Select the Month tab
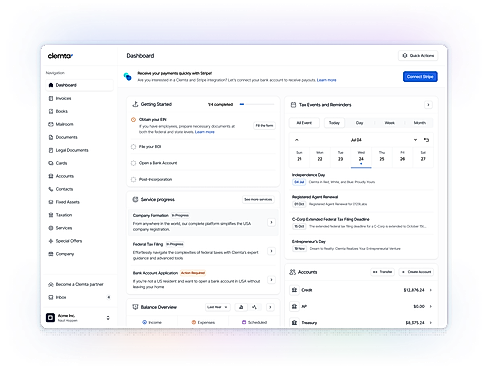The image size is (488, 368). (420, 123)
